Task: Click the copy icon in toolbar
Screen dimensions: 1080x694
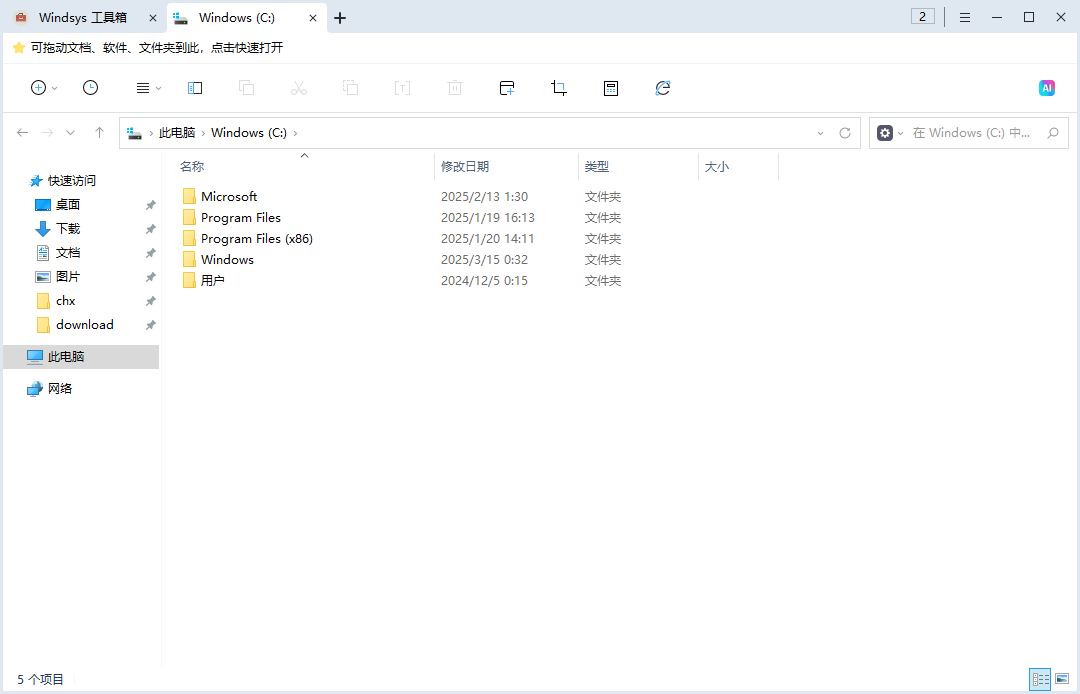Action: point(247,88)
